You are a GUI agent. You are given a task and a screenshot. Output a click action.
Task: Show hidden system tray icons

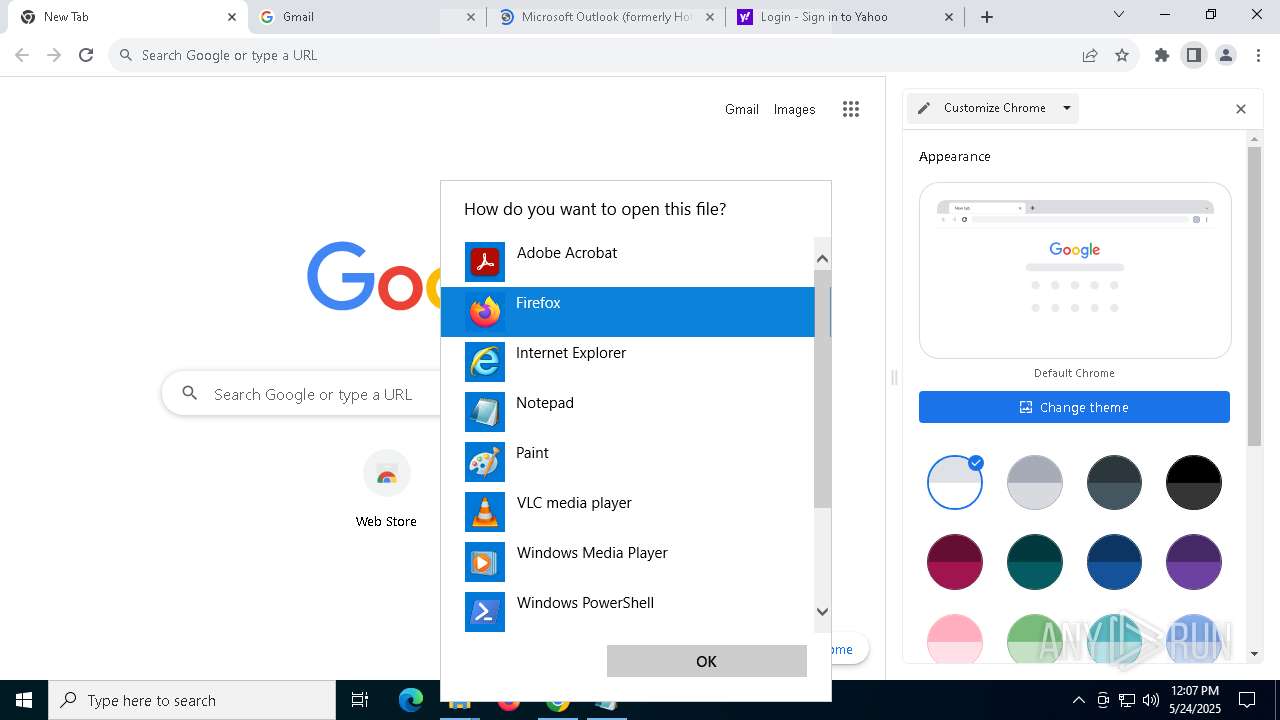click(x=1078, y=700)
